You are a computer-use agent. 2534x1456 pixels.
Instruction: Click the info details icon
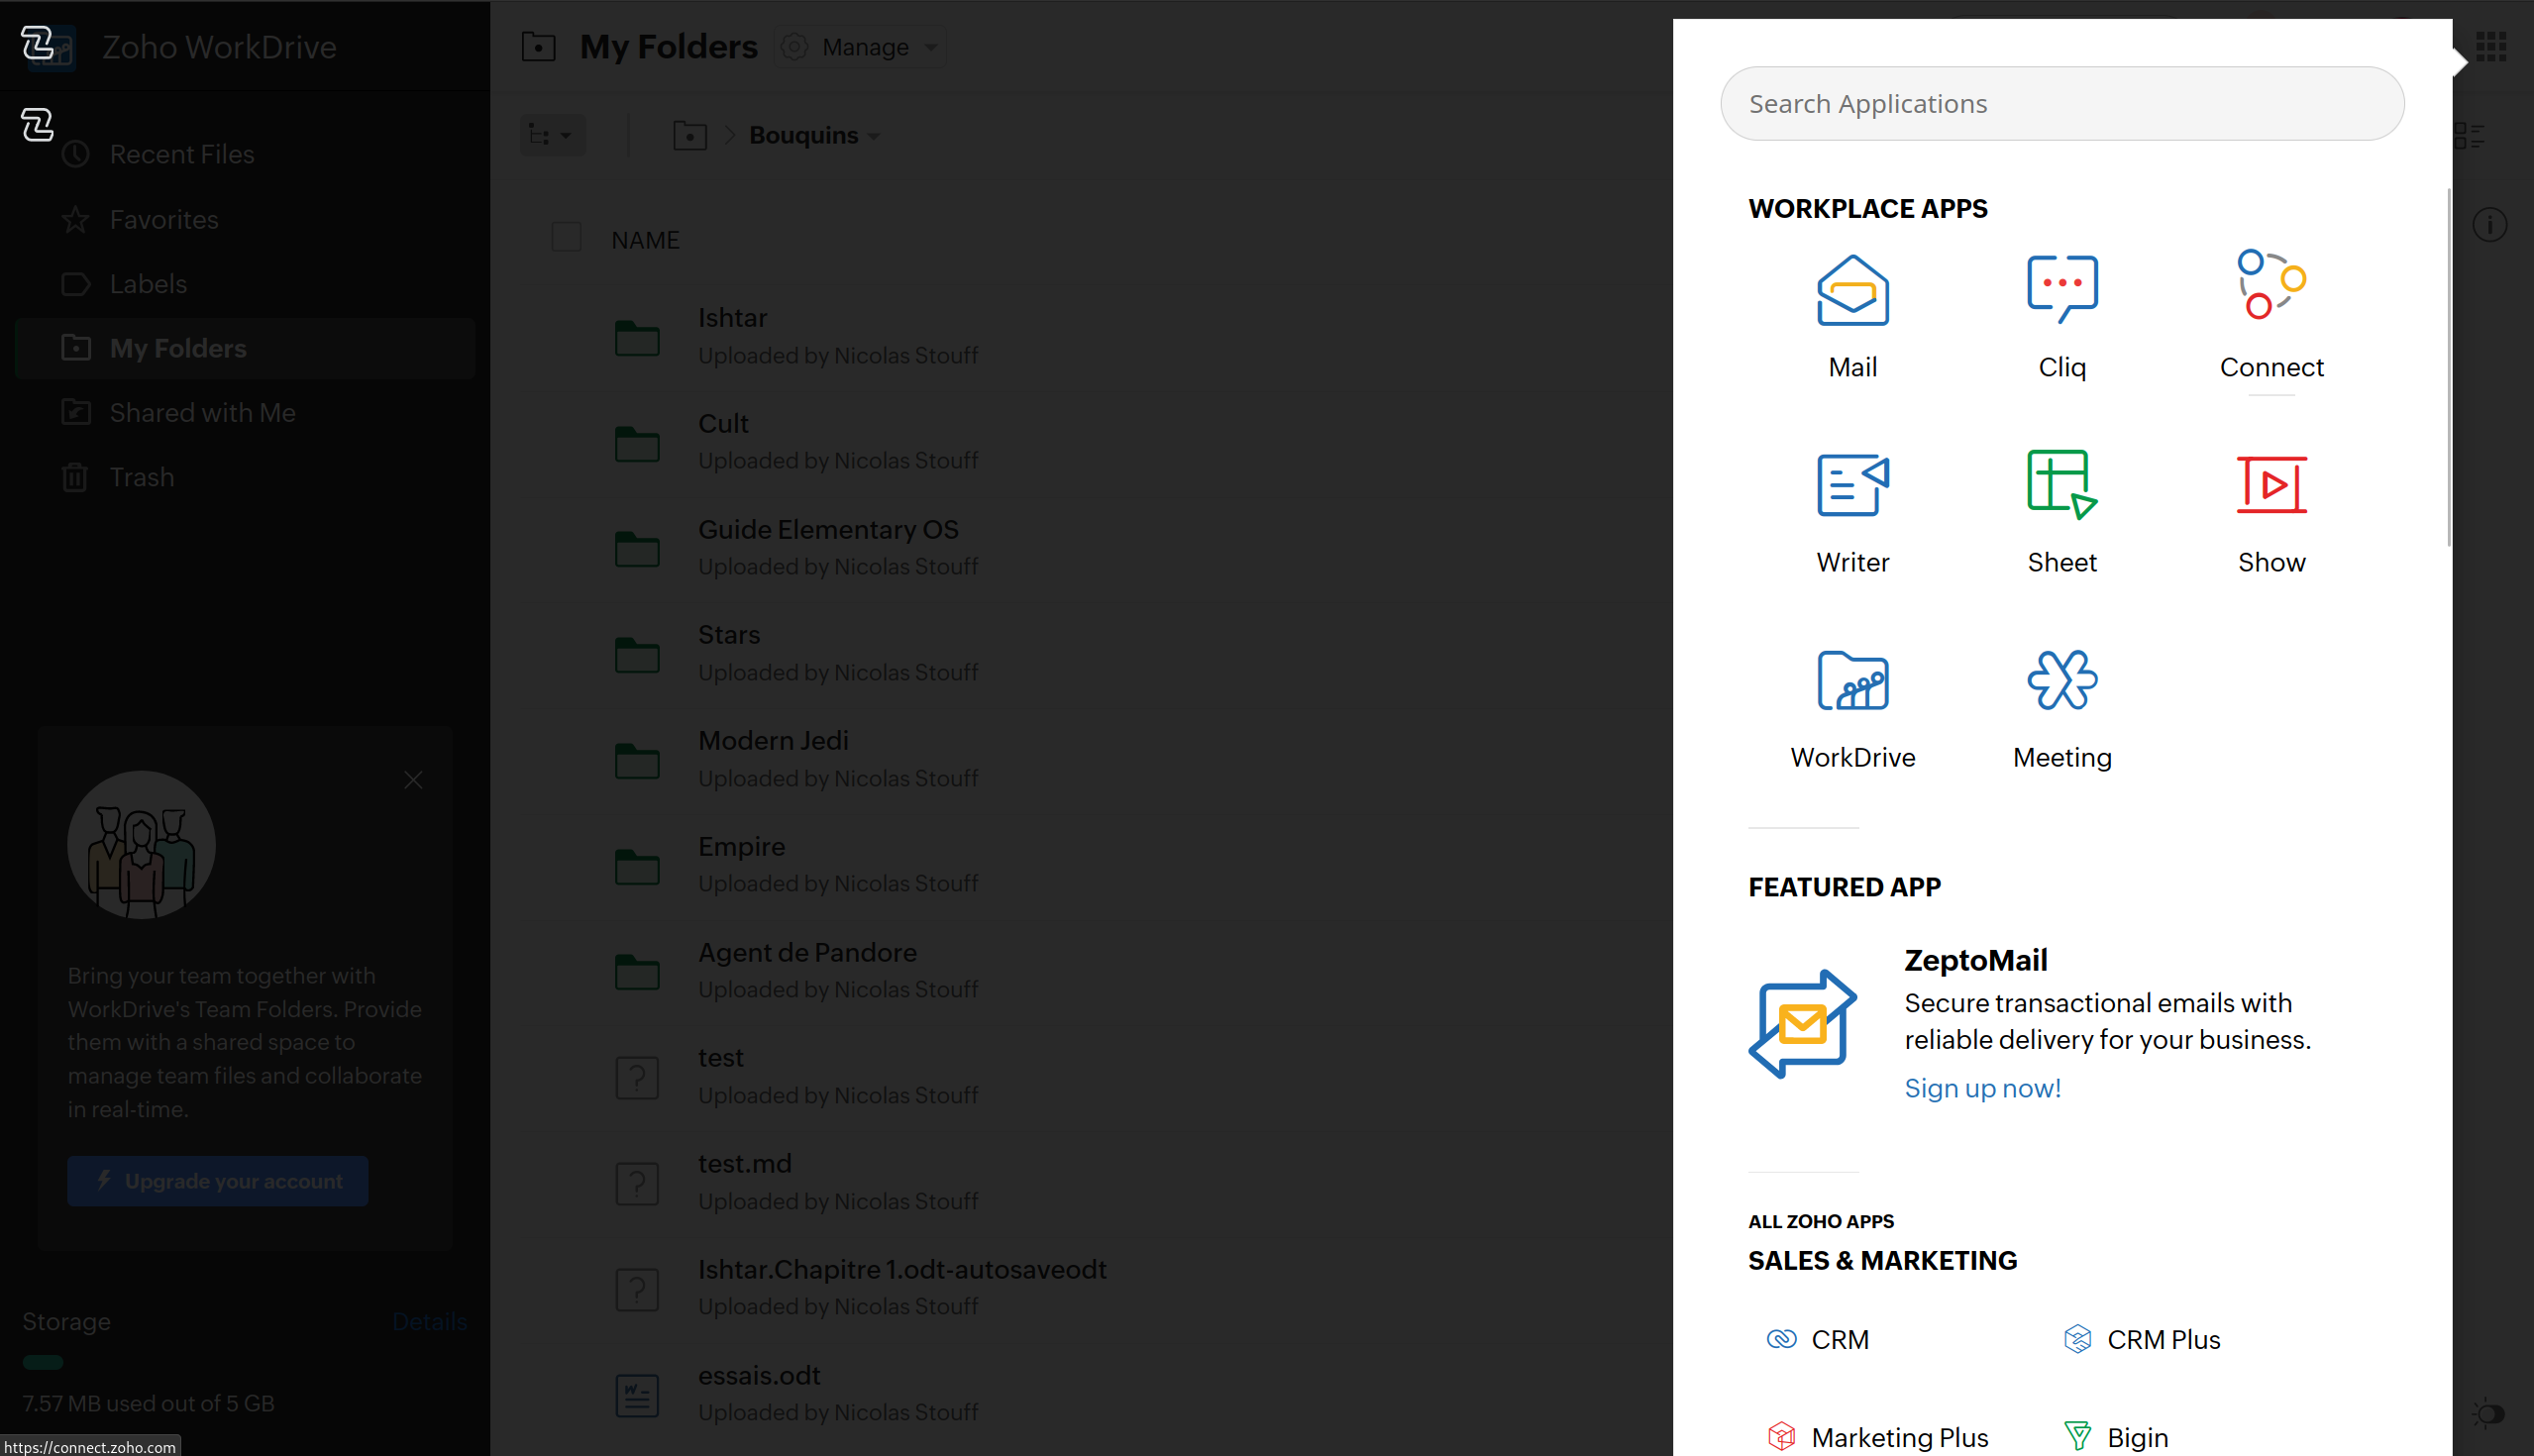pos(2489,224)
